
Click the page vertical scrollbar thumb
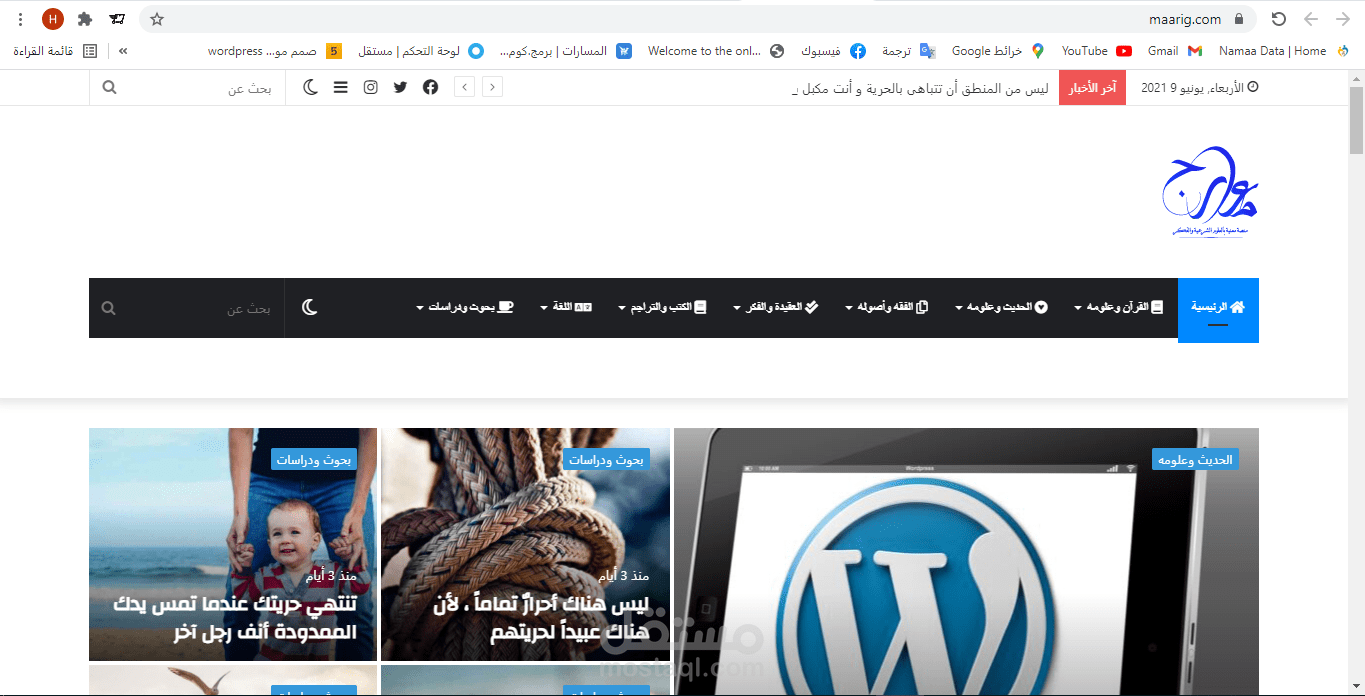(x=1356, y=120)
